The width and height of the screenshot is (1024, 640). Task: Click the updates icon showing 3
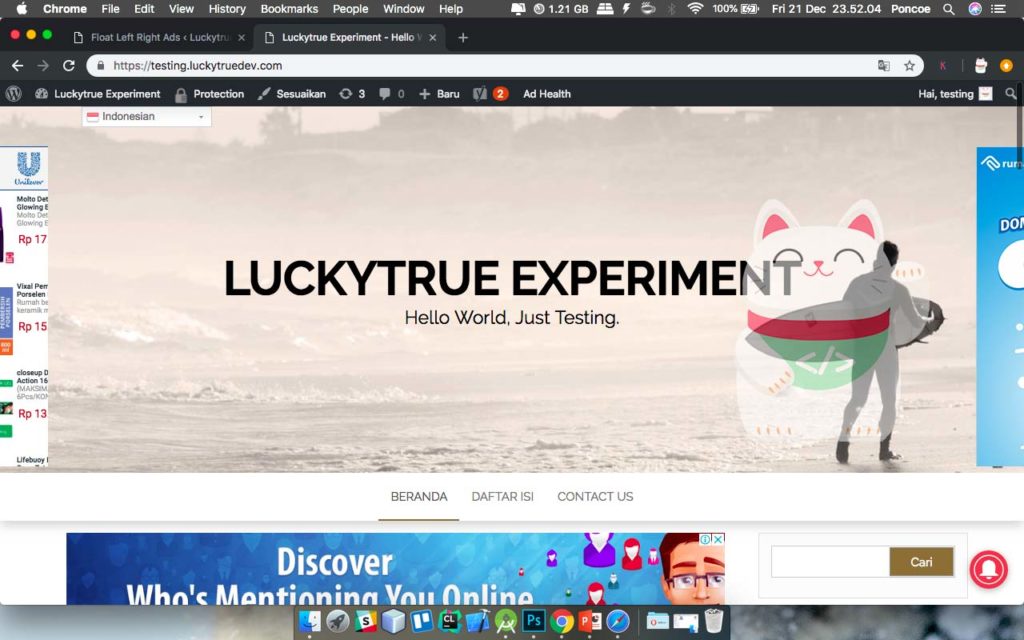tap(352, 94)
